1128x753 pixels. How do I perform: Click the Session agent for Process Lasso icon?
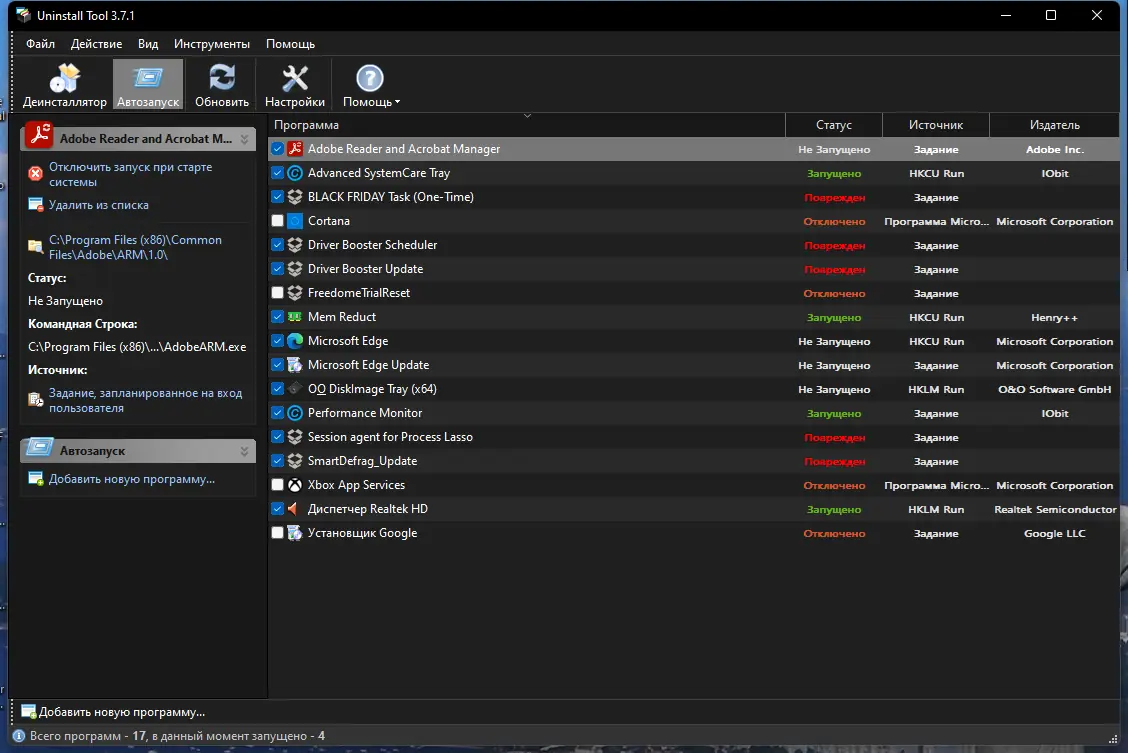click(x=295, y=437)
